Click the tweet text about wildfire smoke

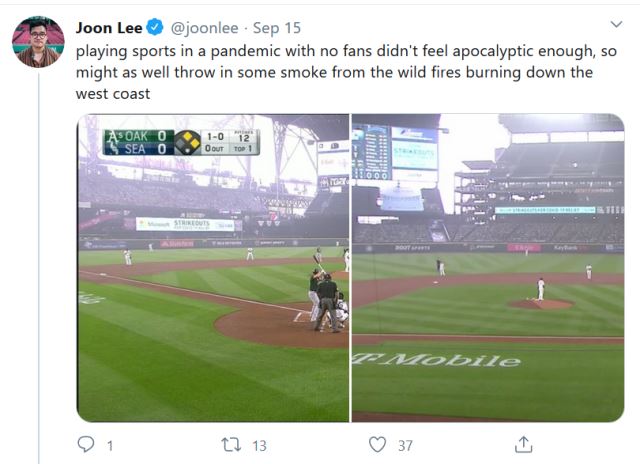click(346, 72)
